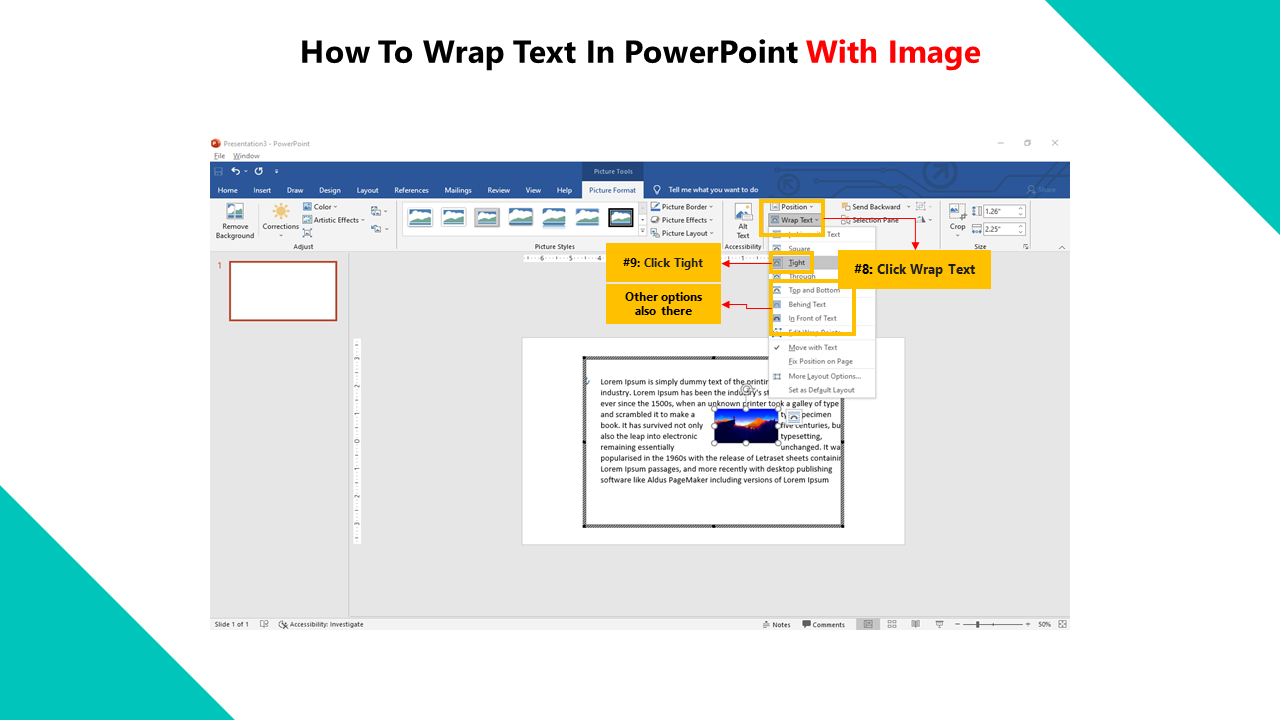Select slide 1 thumbnail in the panel
Screen dimensions: 1280x720
[x=283, y=291]
